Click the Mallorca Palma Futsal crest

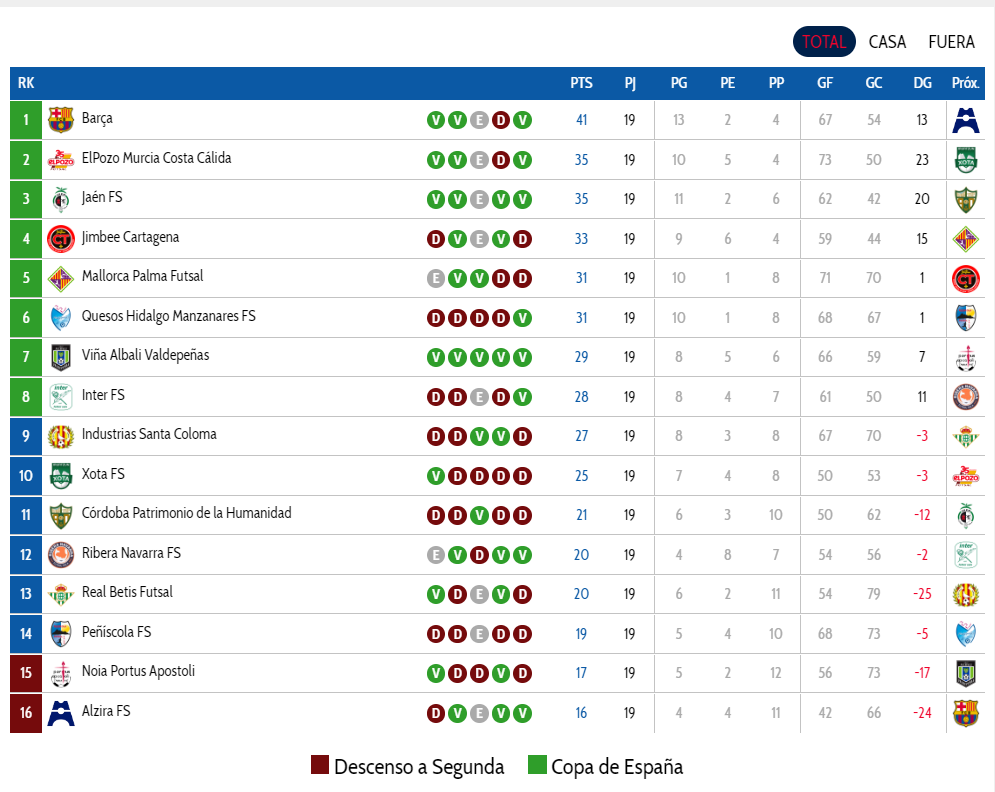[61, 278]
